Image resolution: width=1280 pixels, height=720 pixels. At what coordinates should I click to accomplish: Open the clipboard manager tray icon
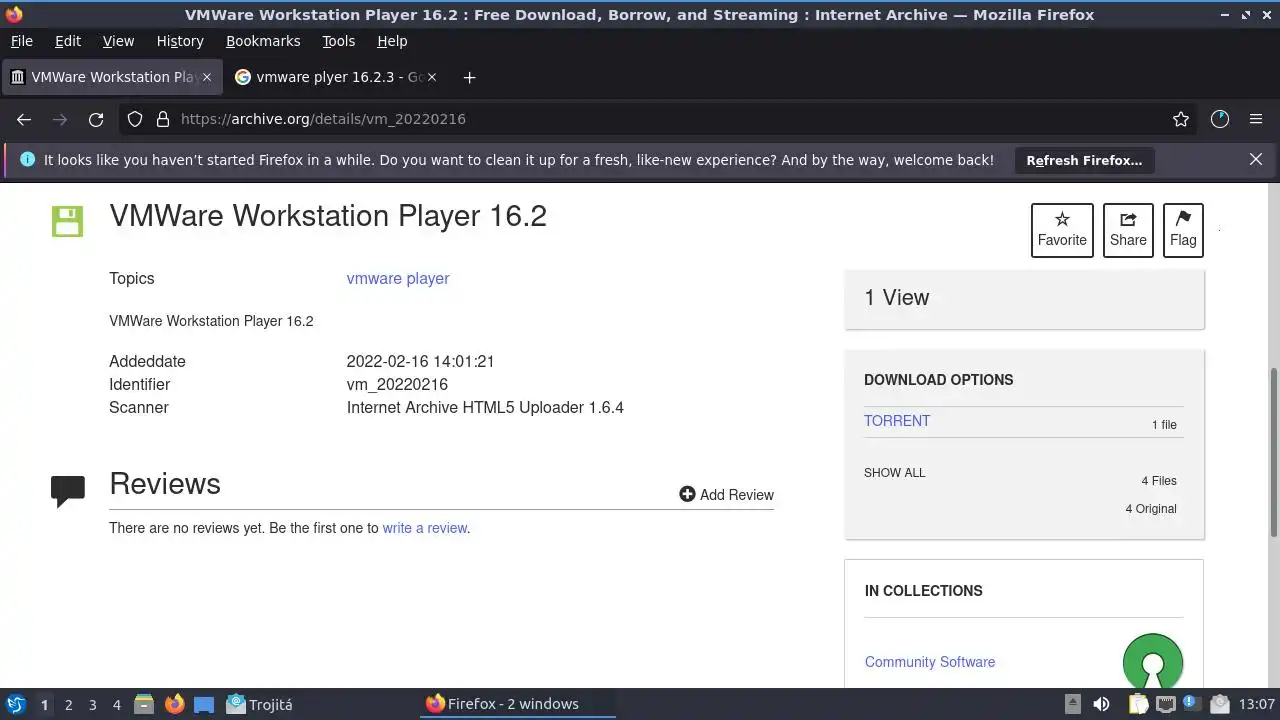(1139, 704)
